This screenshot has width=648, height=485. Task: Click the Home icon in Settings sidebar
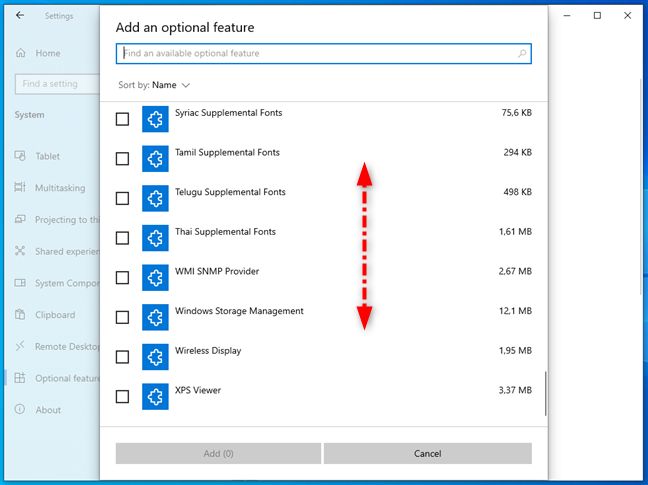tap(20, 53)
